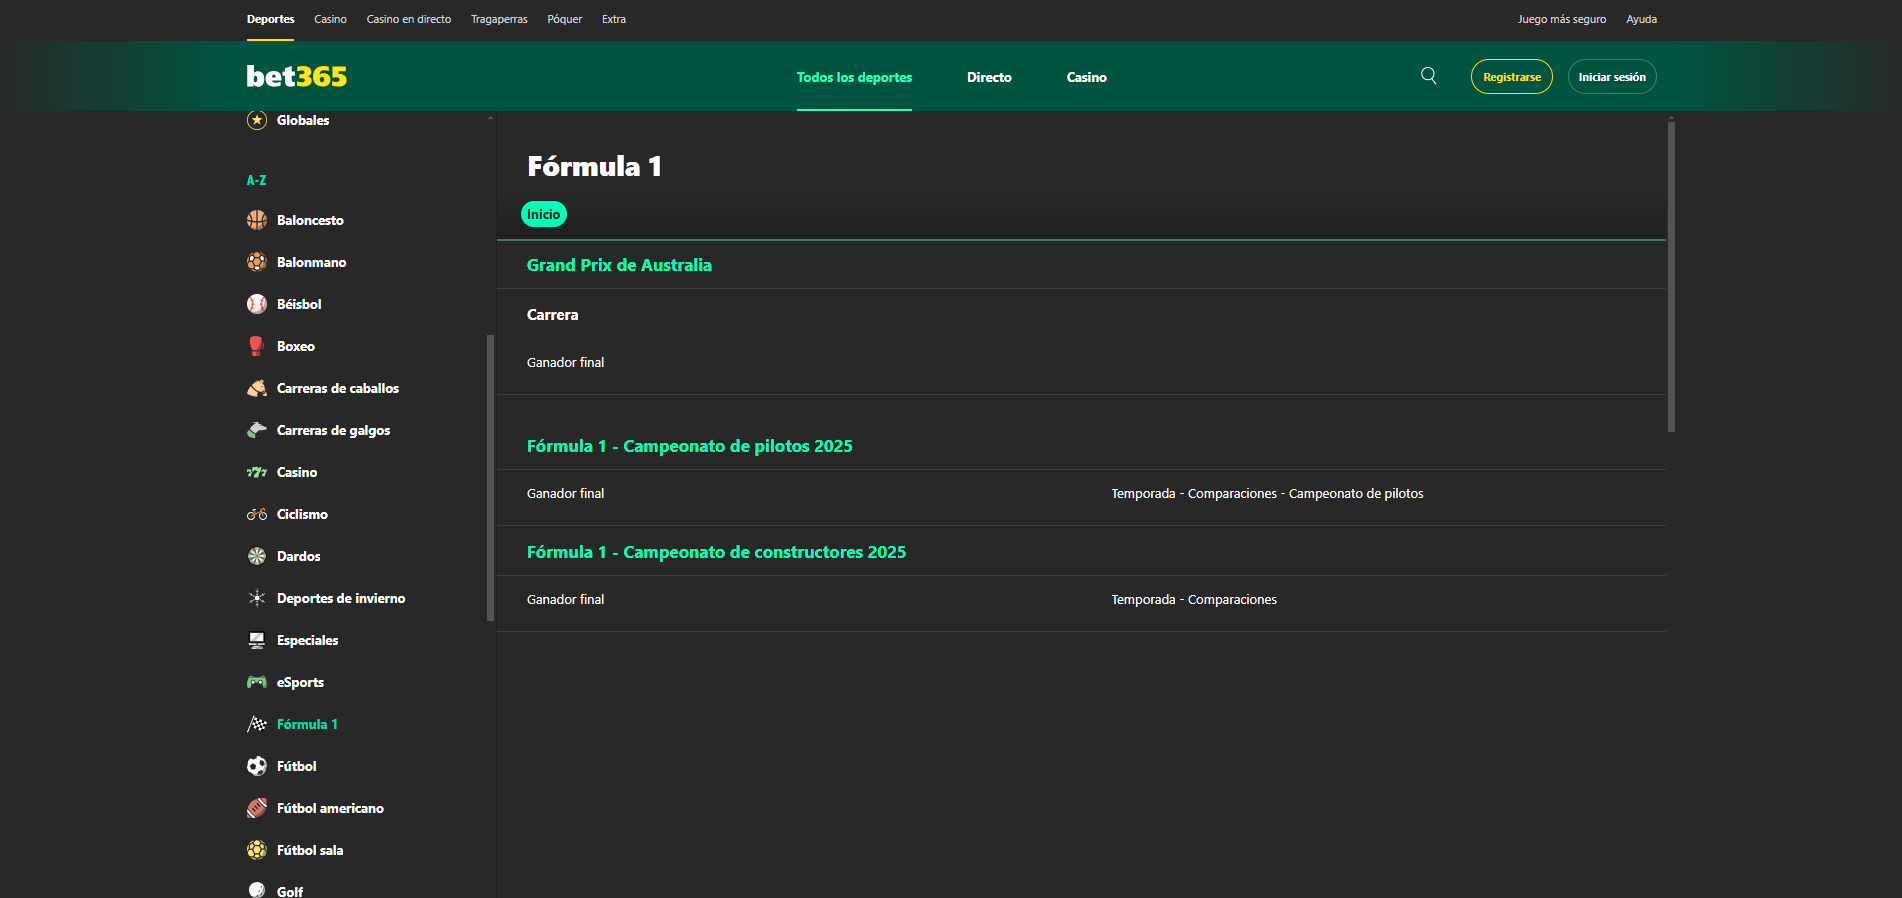Open Ganador final for Campeonato de pilotos
The image size is (1902, 898).
pyautogui.click(x=566, y=493)
